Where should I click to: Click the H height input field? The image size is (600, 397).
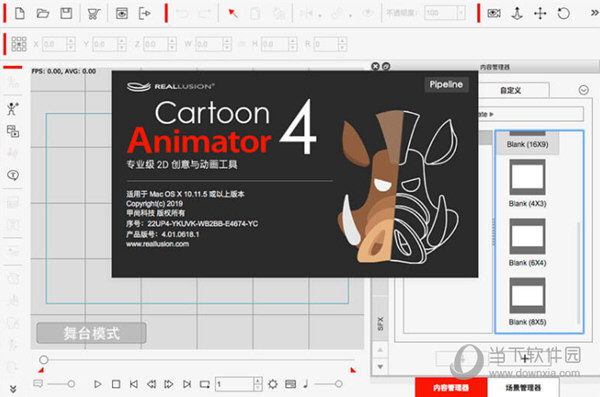coord(274,44)
